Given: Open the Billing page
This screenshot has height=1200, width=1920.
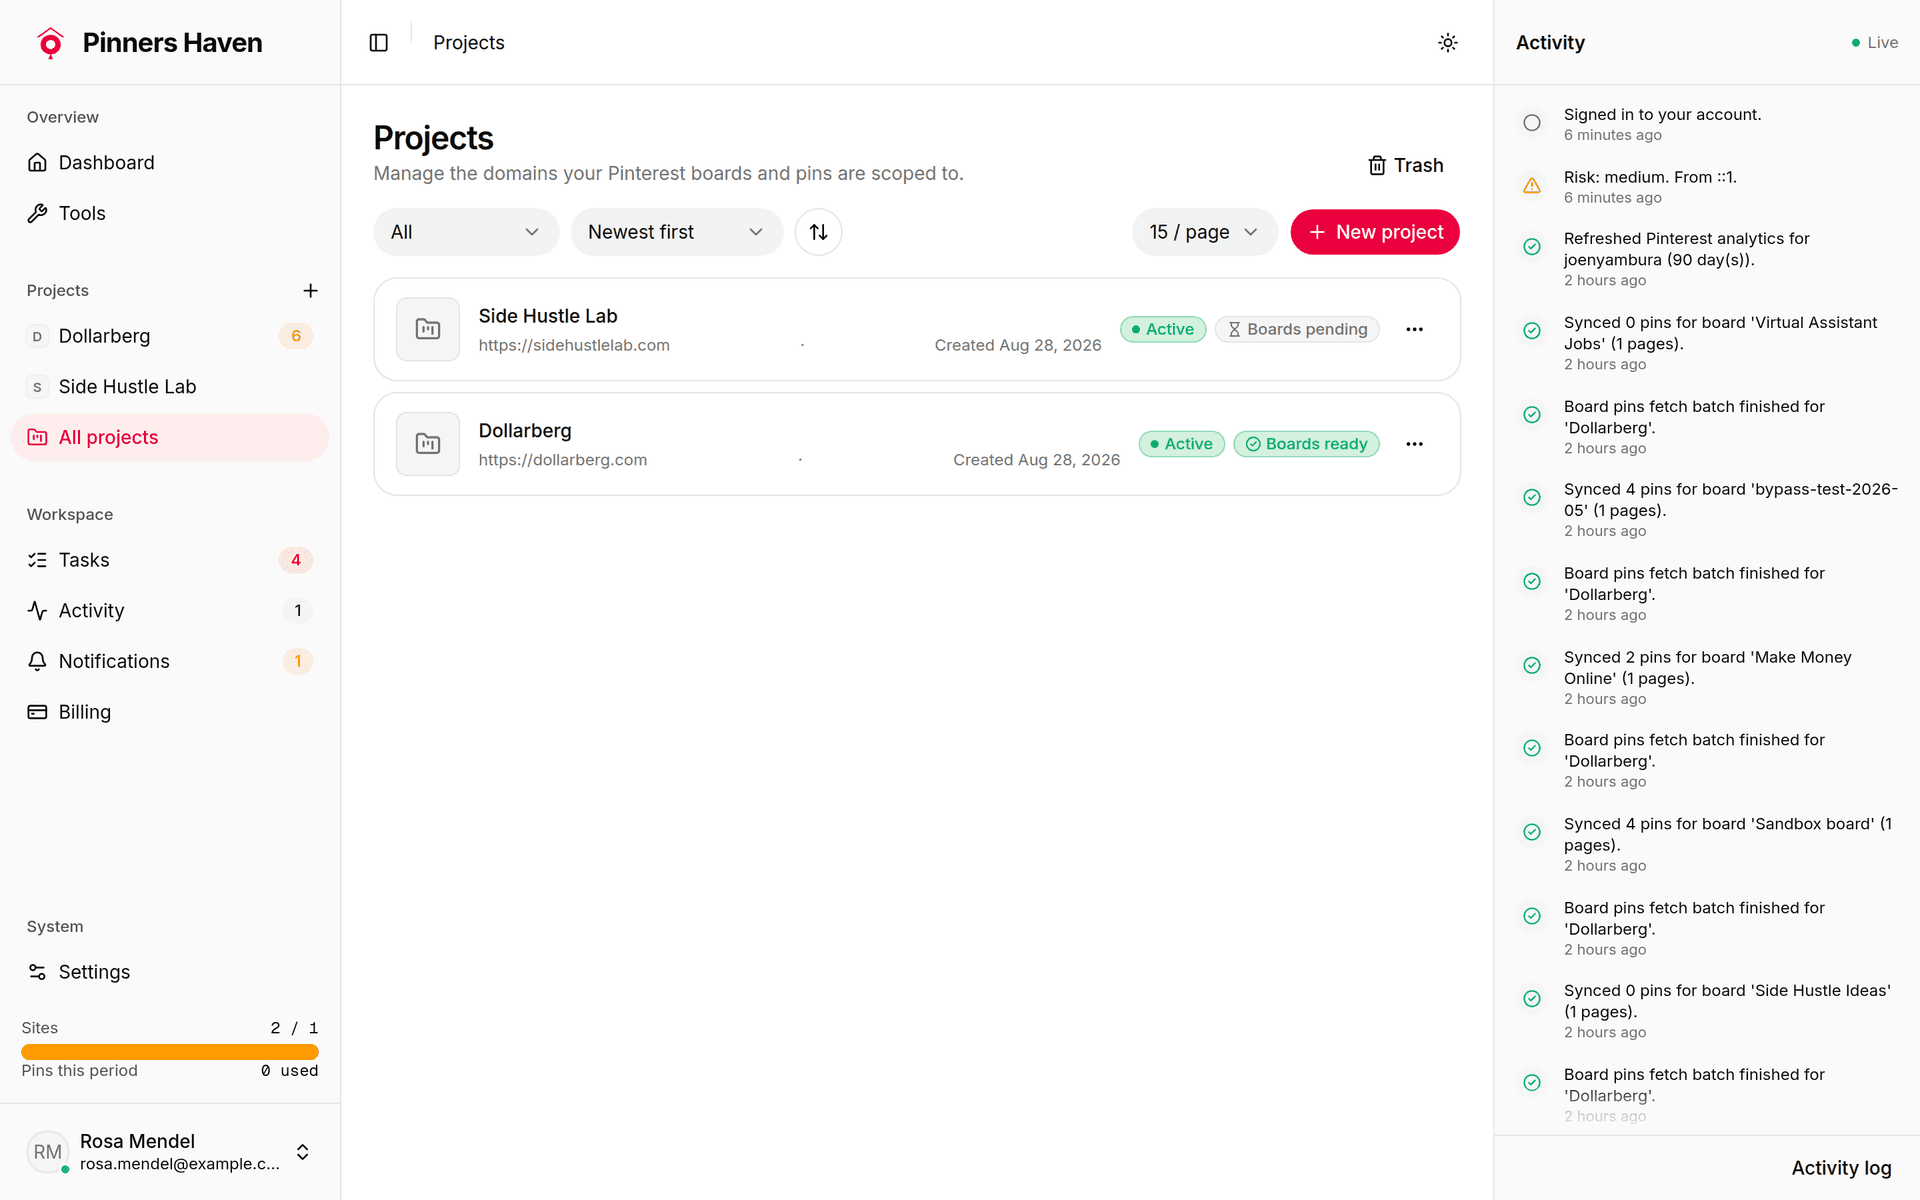Looking at the screenshot, I should 170,712.
